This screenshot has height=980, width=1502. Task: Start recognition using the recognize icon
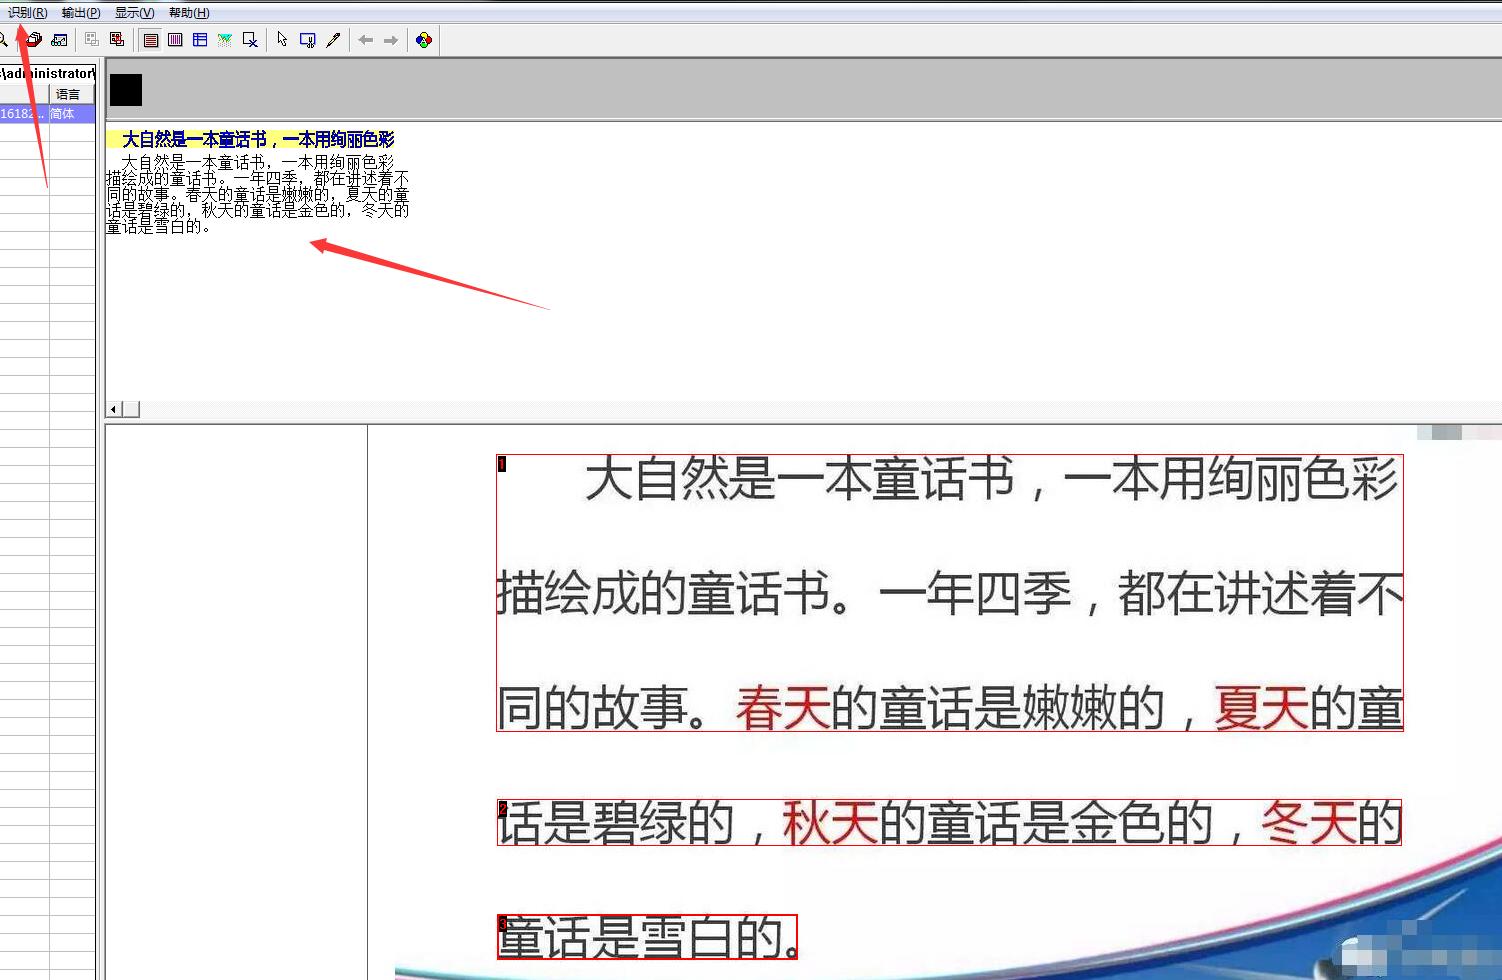point(60,39)
